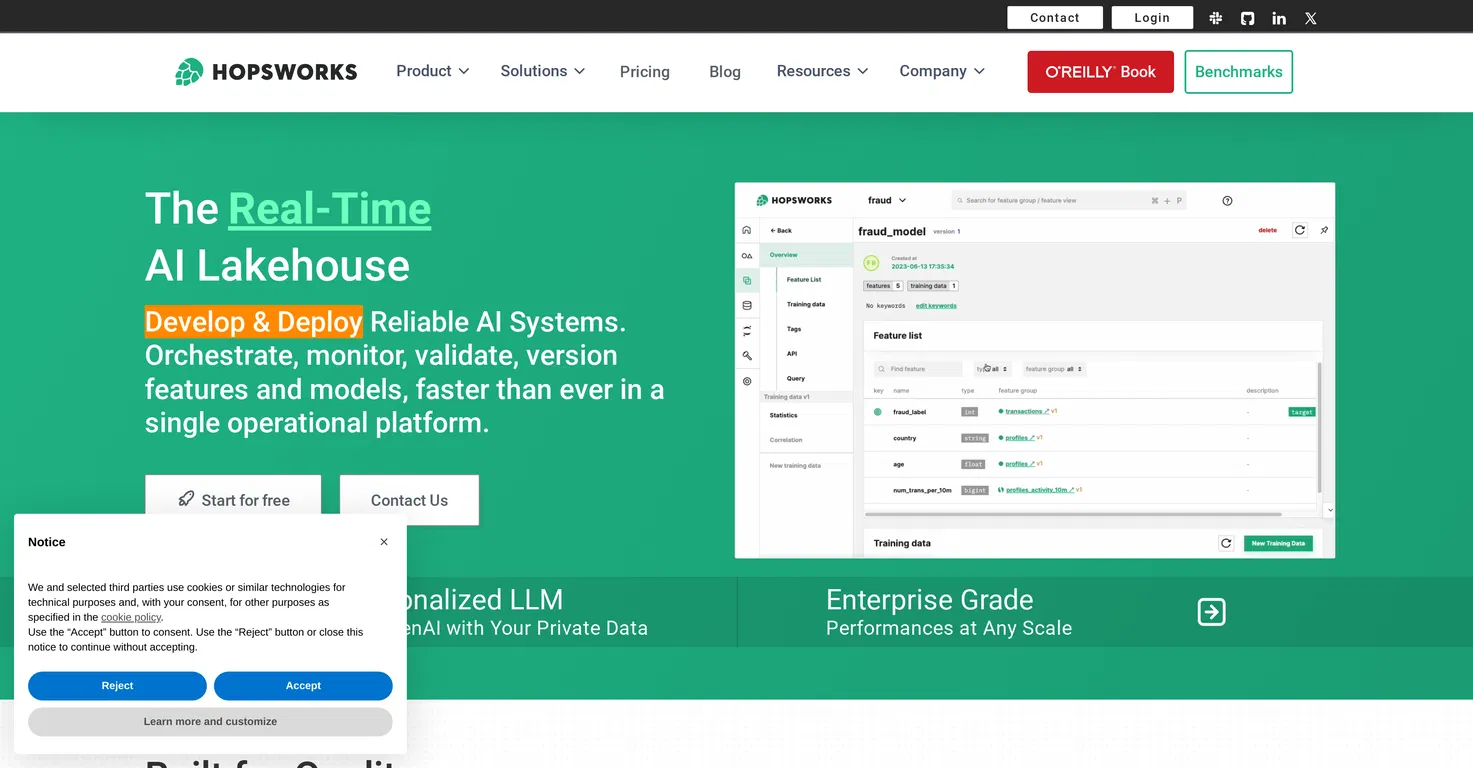This screenshot has height=768, width=1473.
Task: Expand the Product menu
Action: pyautogui.click(x=432, y=71)
